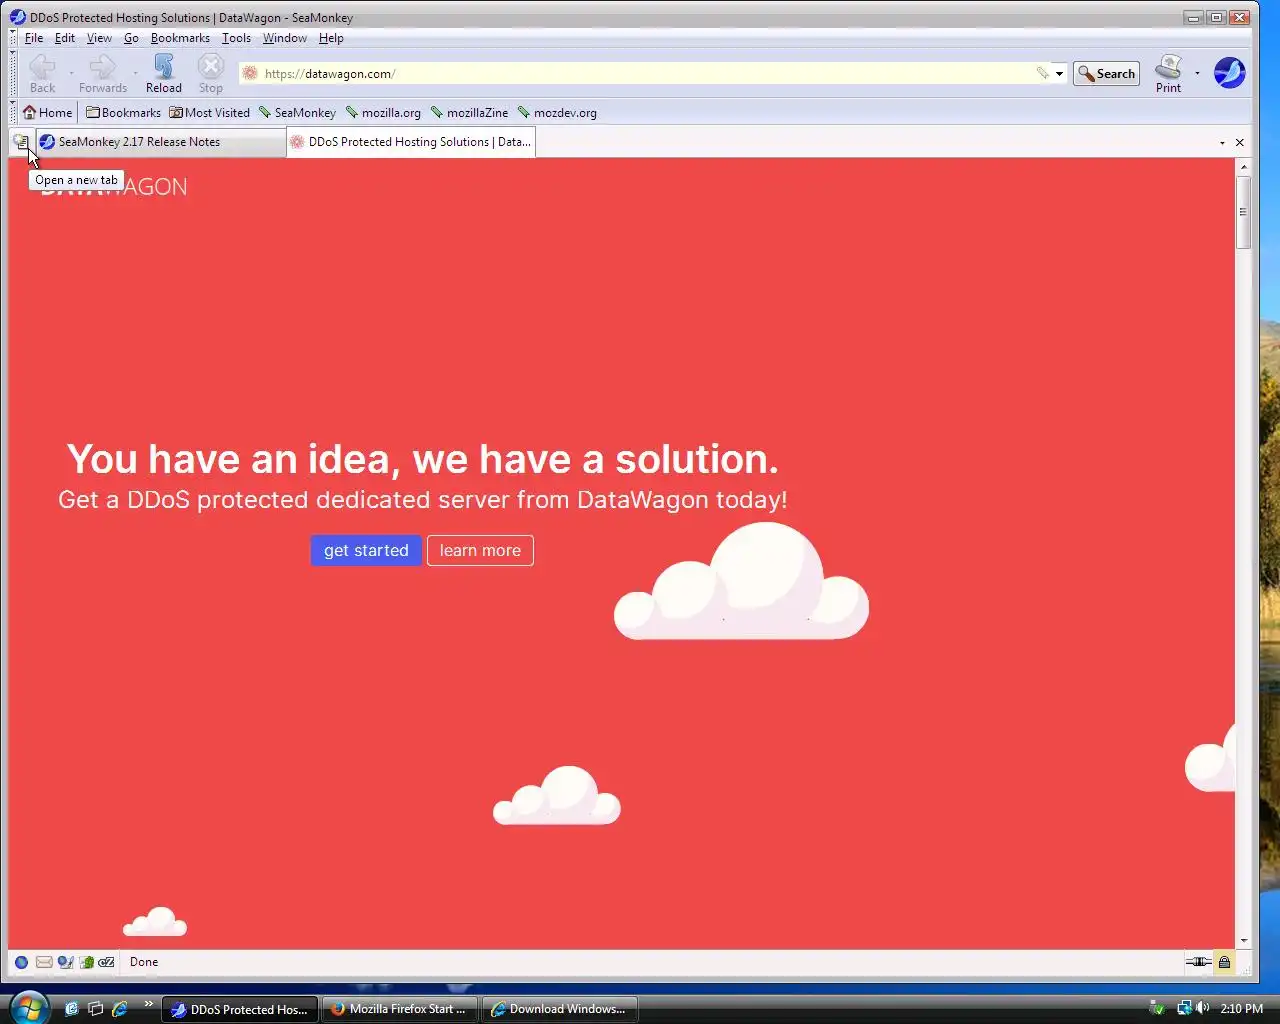Click the DDoS Protected Hos... taskbar button
Viewport: 1280px width, 1024px height.
pos(240,1009)
